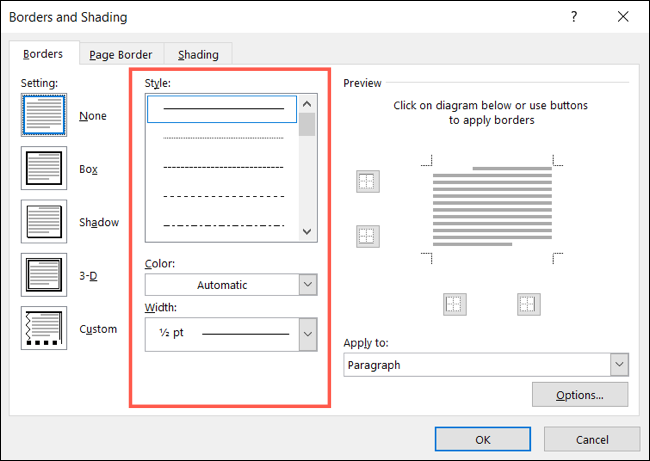Toggle the bottom border preview button
The image size is (650, 461).
(x=368, y=236)
